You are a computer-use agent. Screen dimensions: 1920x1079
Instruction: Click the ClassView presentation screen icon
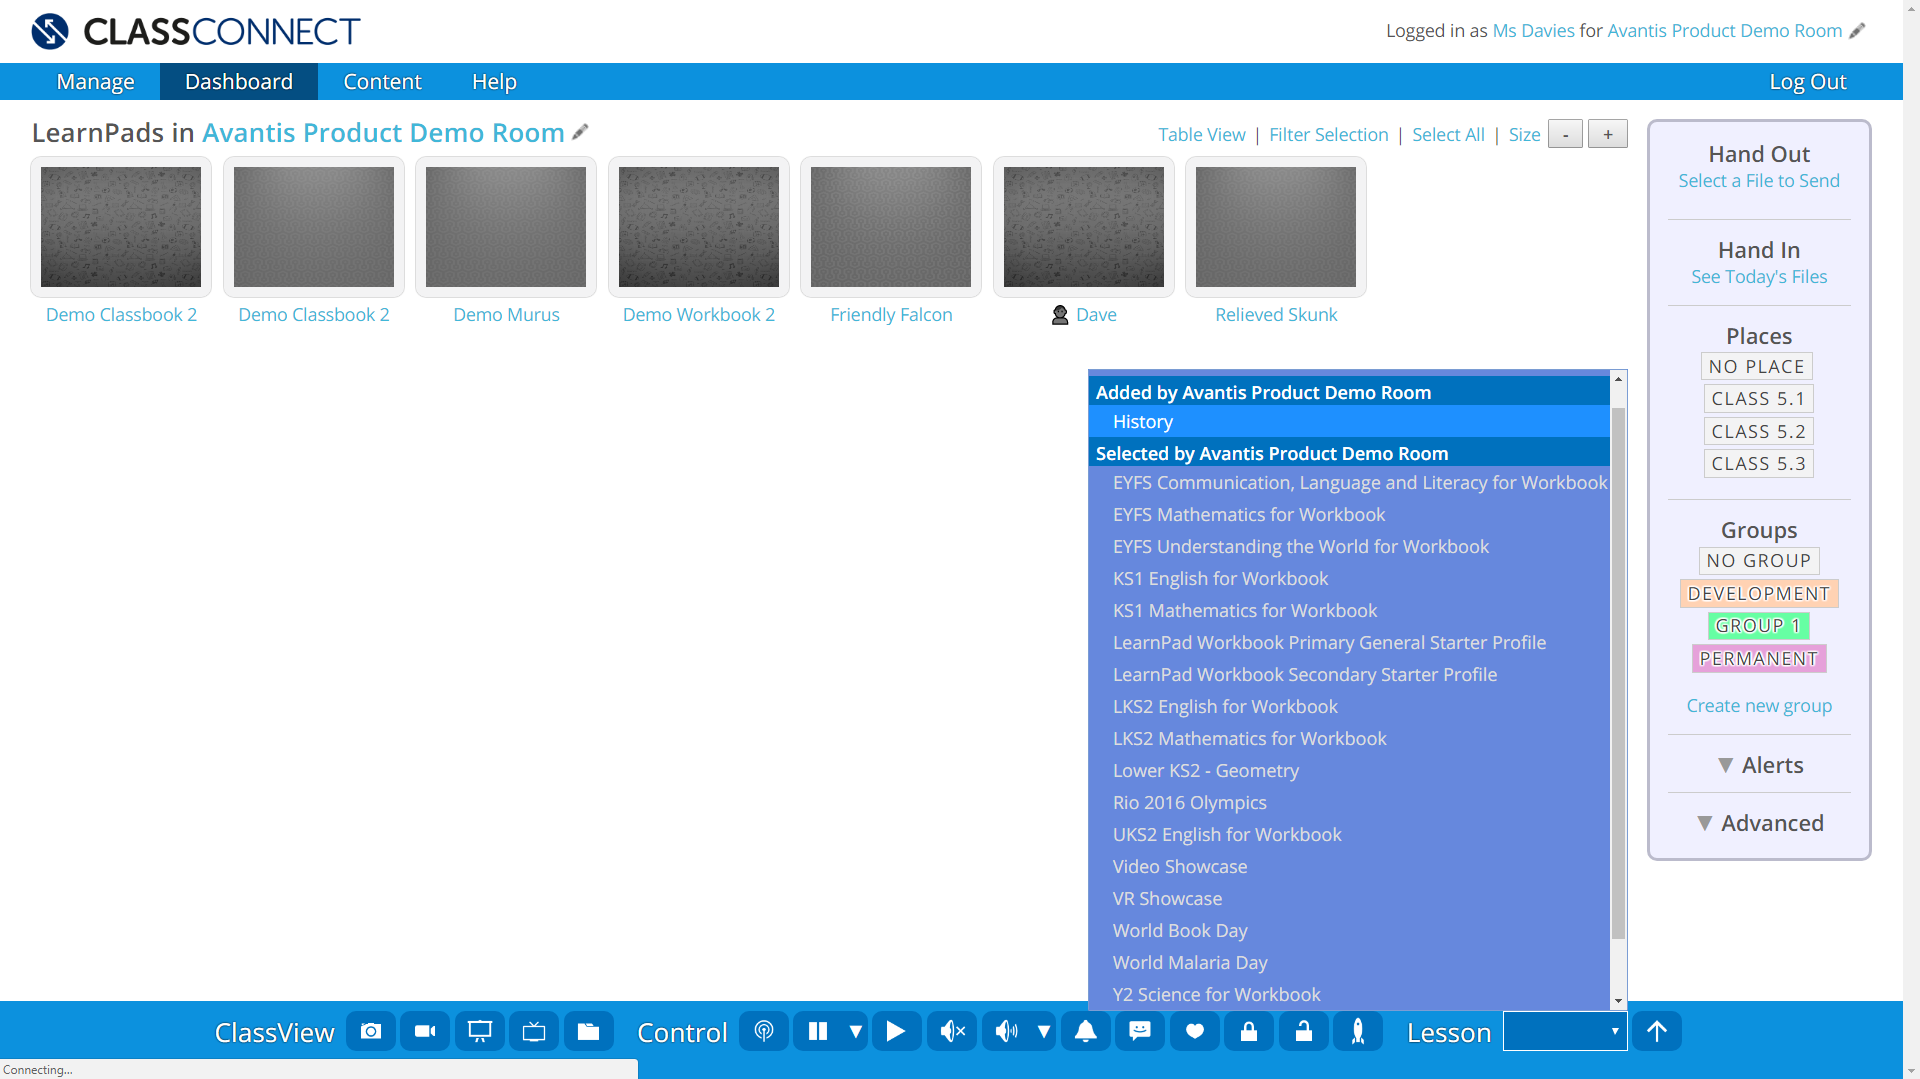click(480, 1031)
